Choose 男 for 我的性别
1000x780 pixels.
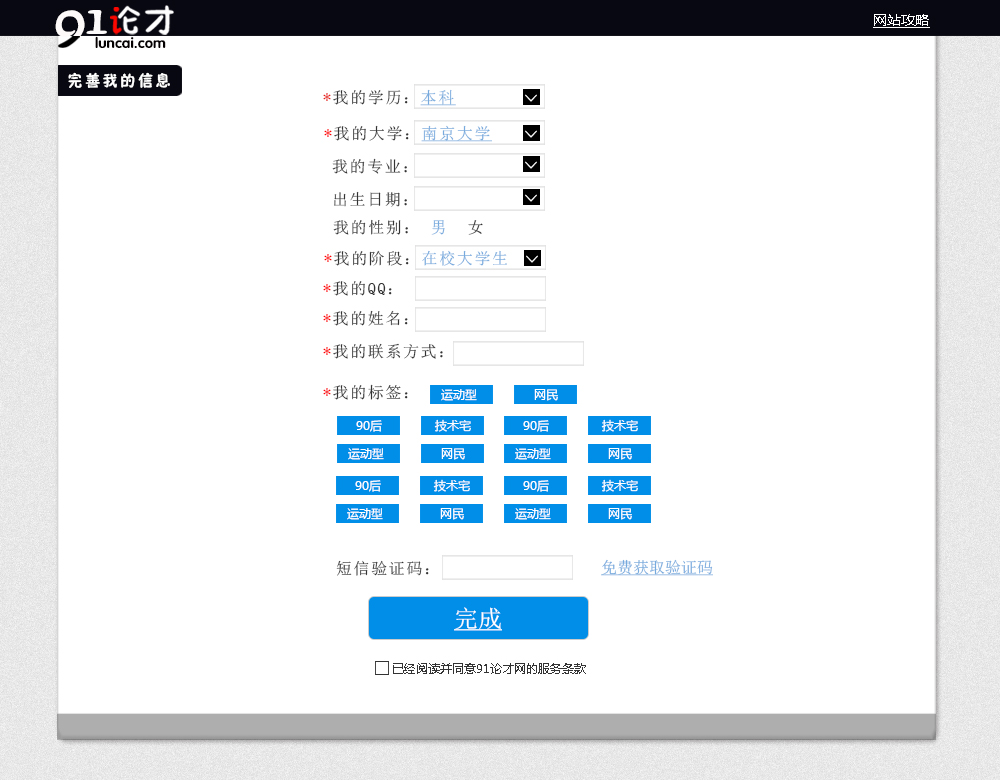[439, 228]
